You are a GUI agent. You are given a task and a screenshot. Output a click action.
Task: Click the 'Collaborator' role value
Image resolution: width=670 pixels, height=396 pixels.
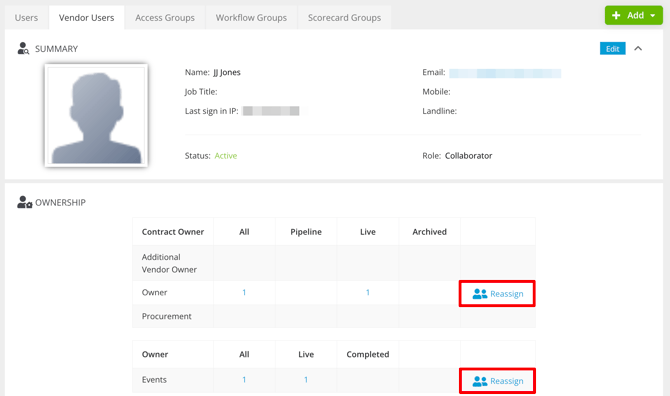pyautogui.click(x=468, y=156)
